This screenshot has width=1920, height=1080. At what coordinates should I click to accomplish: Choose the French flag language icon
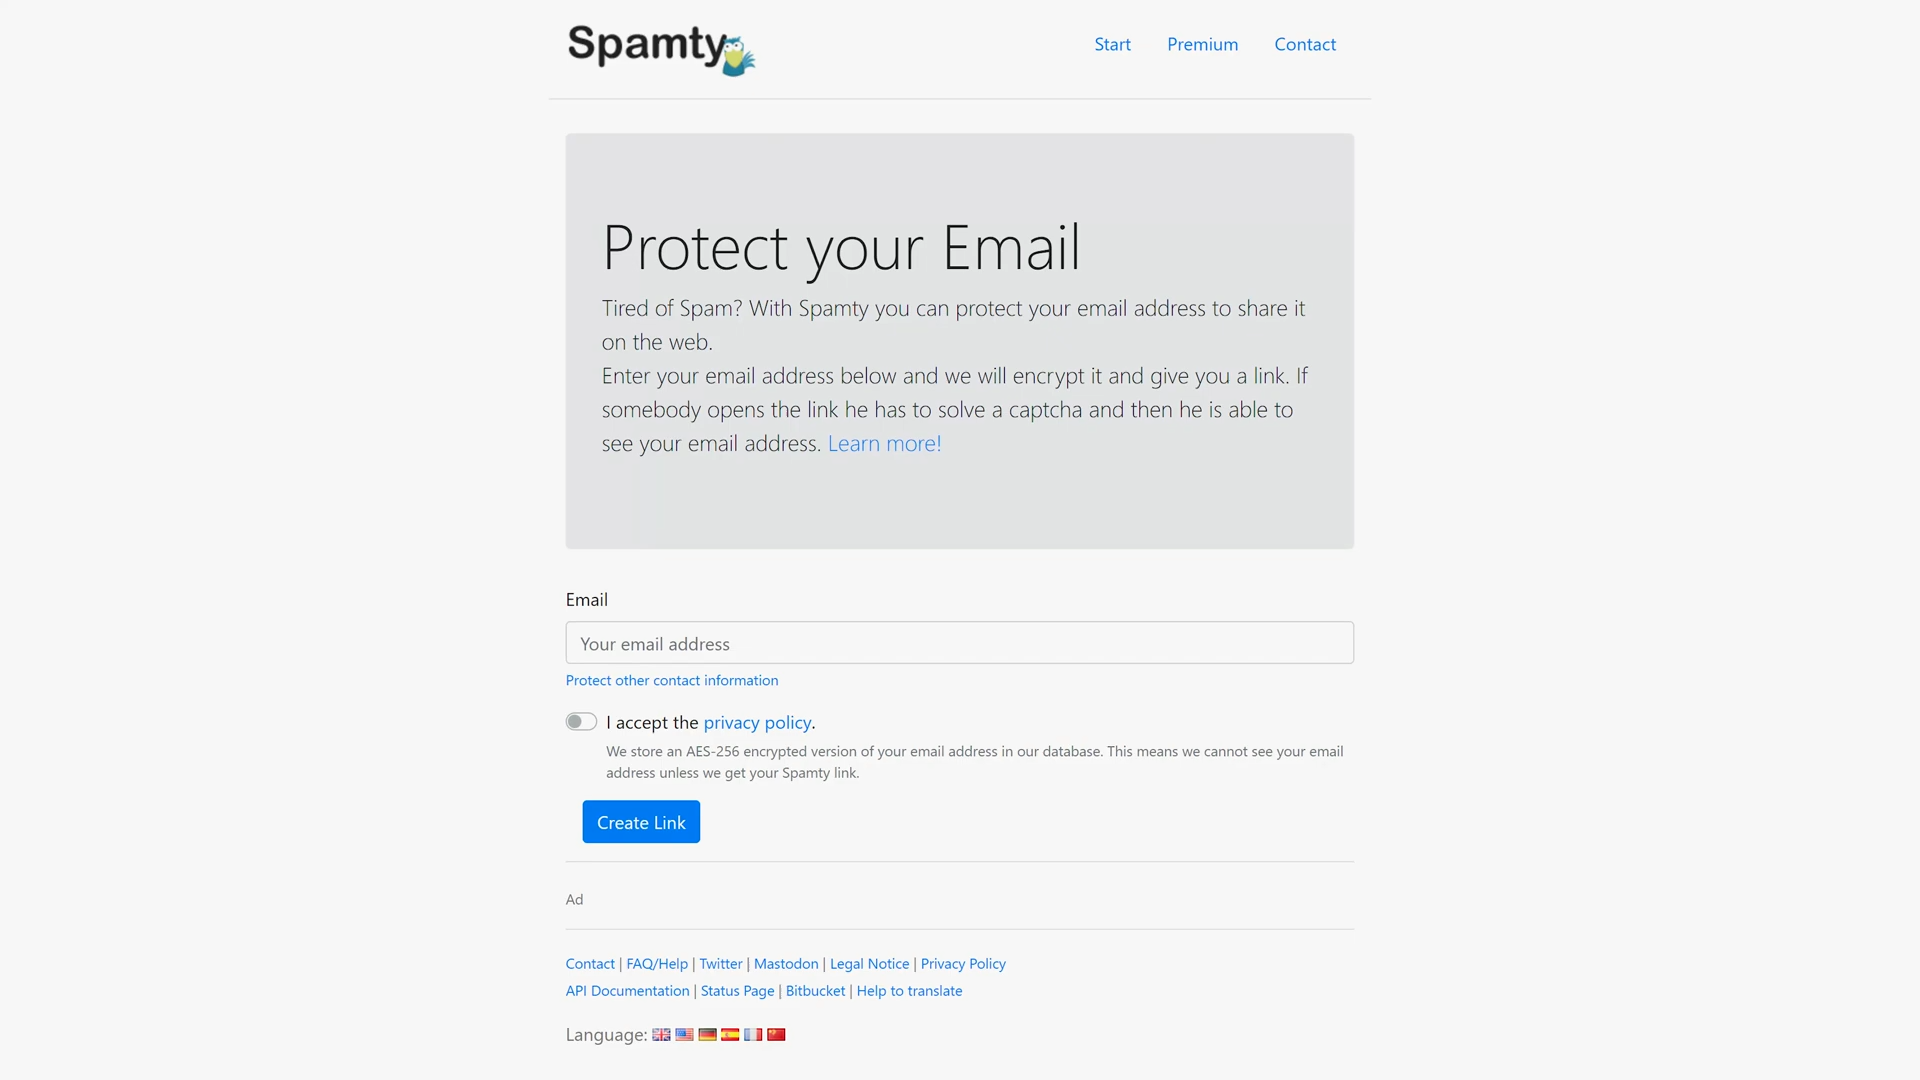753,1035
